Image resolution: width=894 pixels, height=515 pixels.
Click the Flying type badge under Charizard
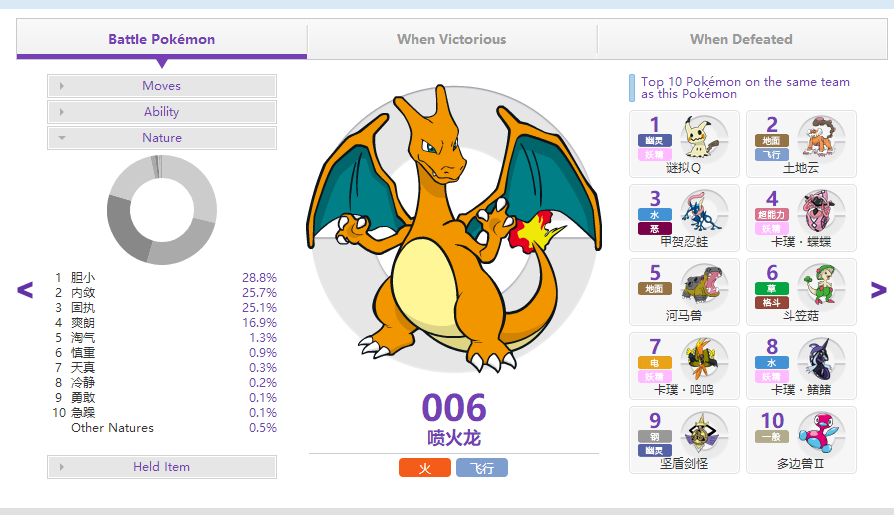click(x=482, y=468)
